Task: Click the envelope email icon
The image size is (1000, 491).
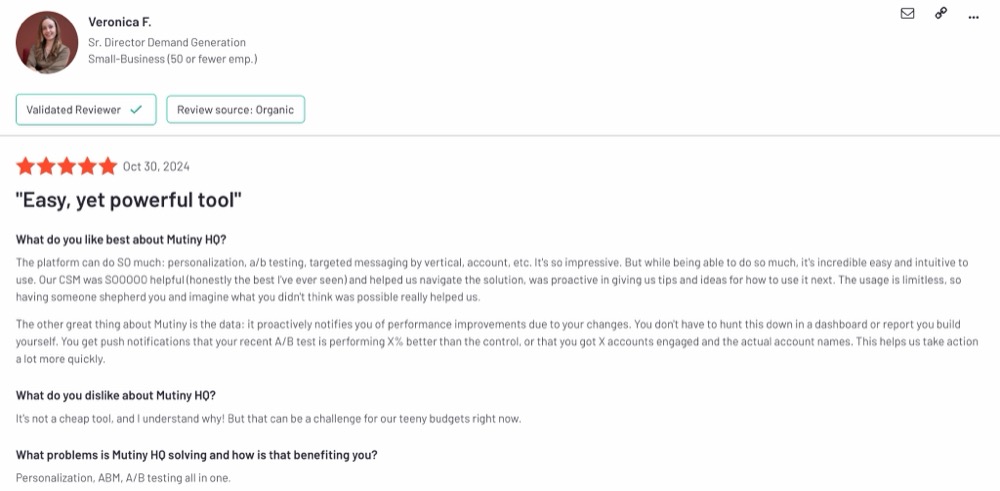Action: [x=907, y=13]
